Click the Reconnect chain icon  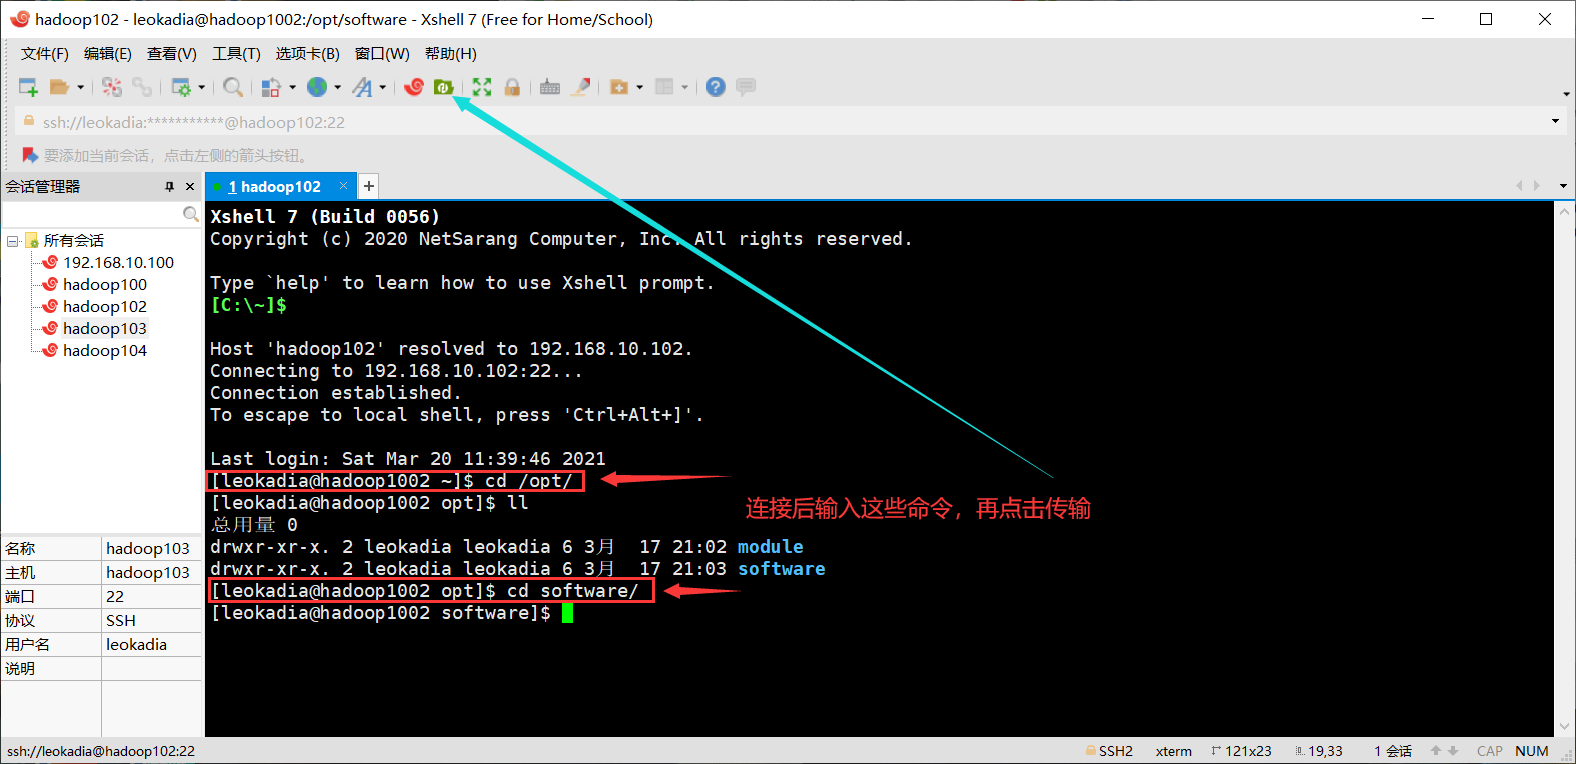coord(142,87)
